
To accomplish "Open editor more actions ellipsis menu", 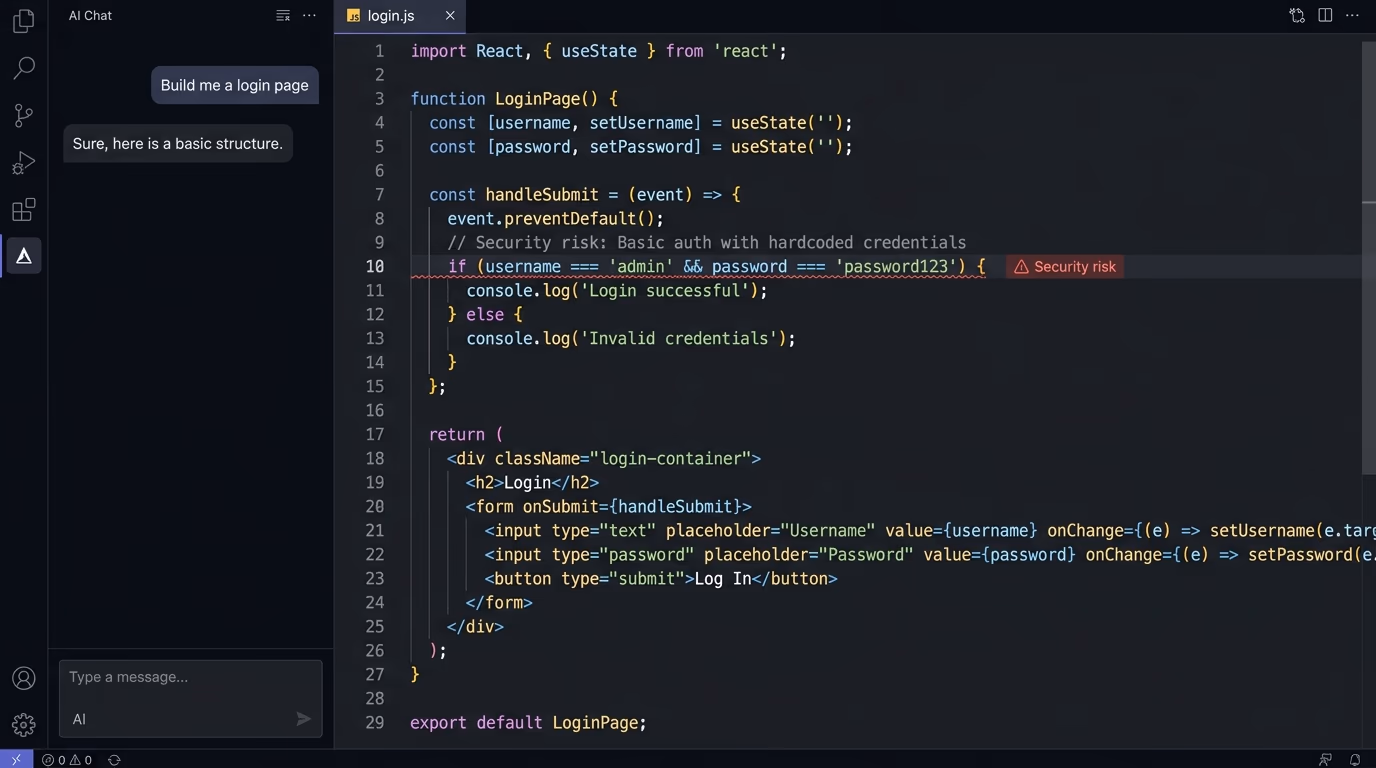I will pos(1352,16).
